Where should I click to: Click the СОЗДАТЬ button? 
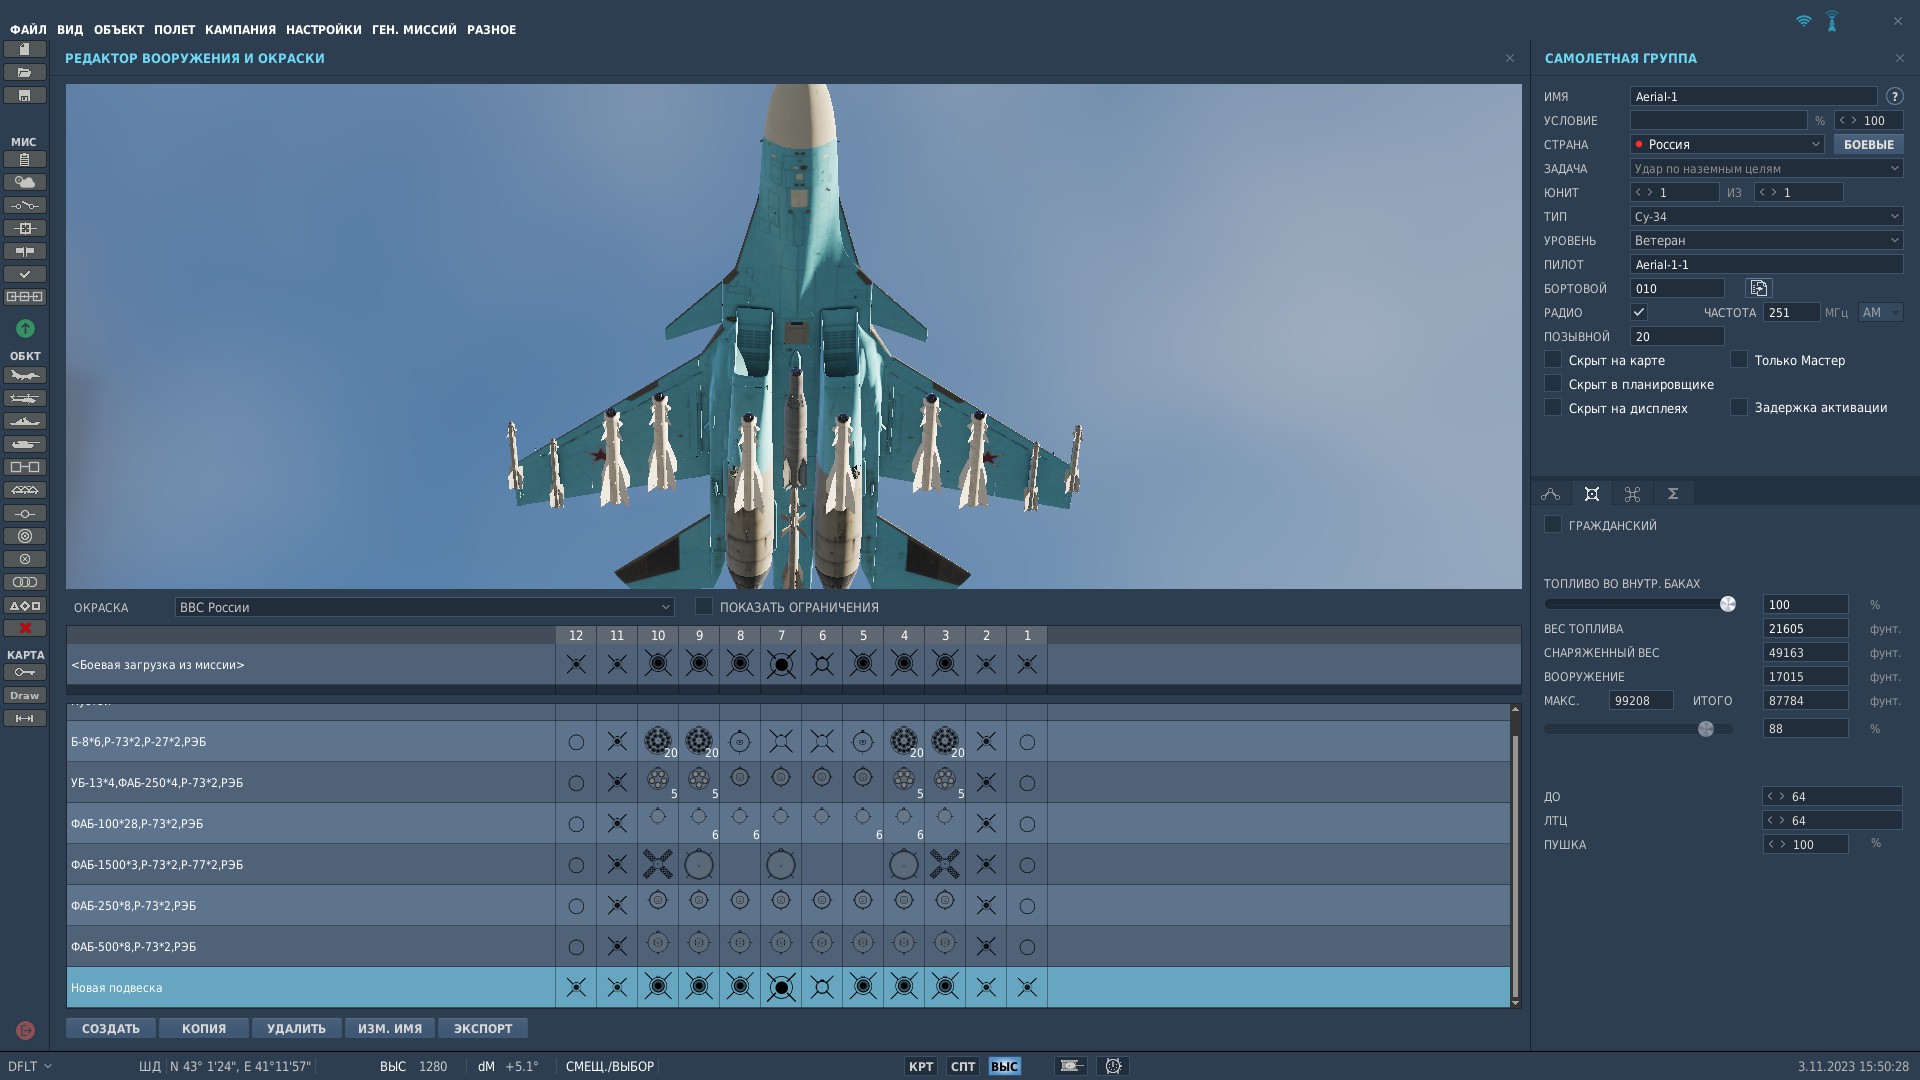(111, 1029)
